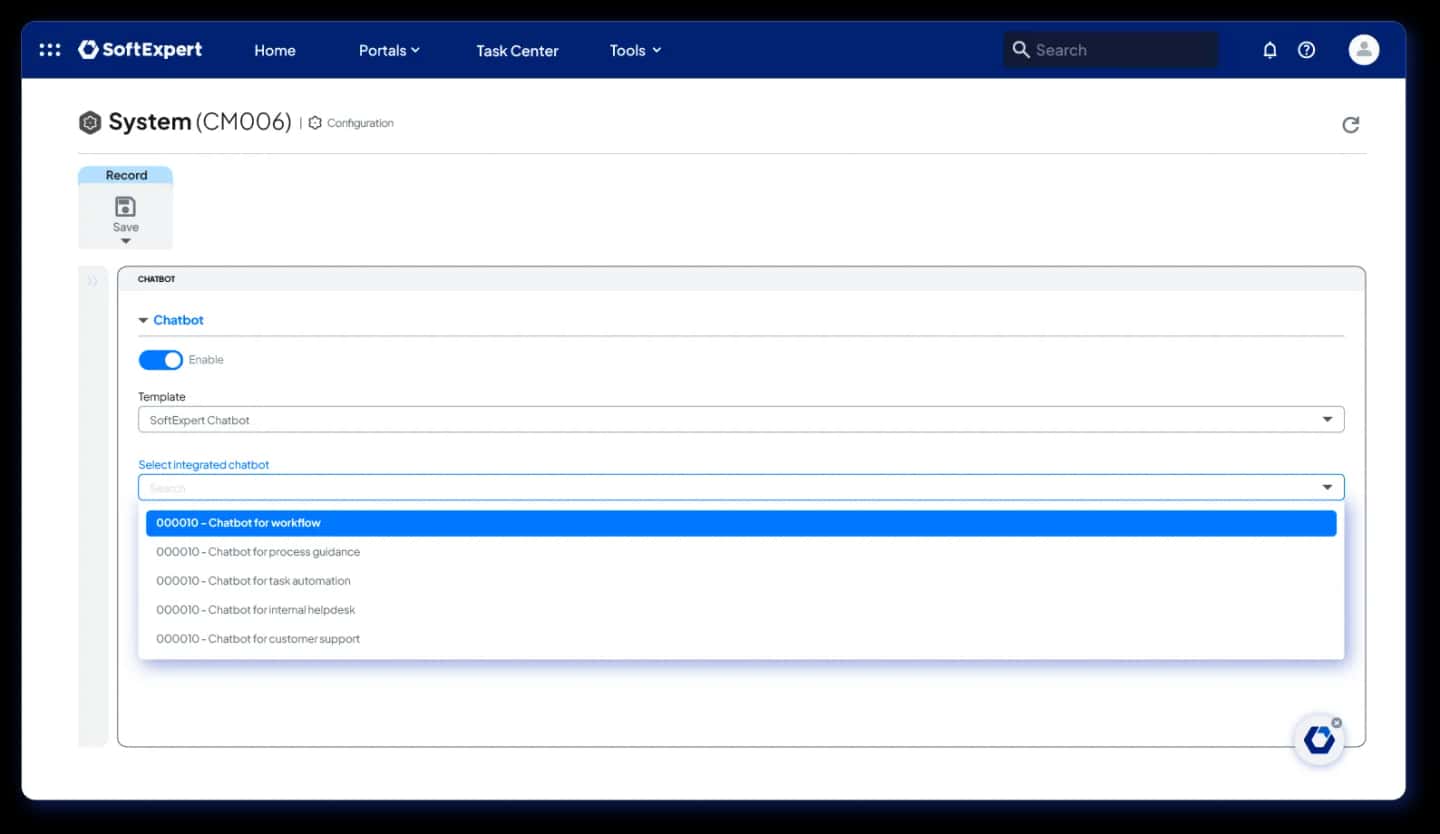Open the Save options arrow
This screenshot has width=1440, height=834.
(x=125, y=241)
